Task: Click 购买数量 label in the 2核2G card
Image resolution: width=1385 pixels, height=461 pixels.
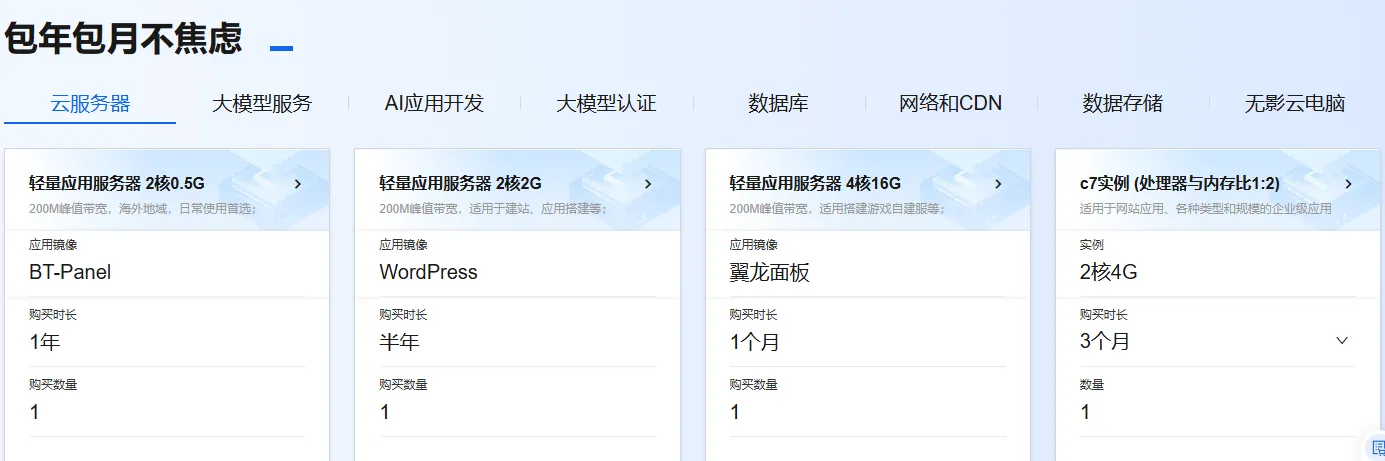Action: click(403, 385)
